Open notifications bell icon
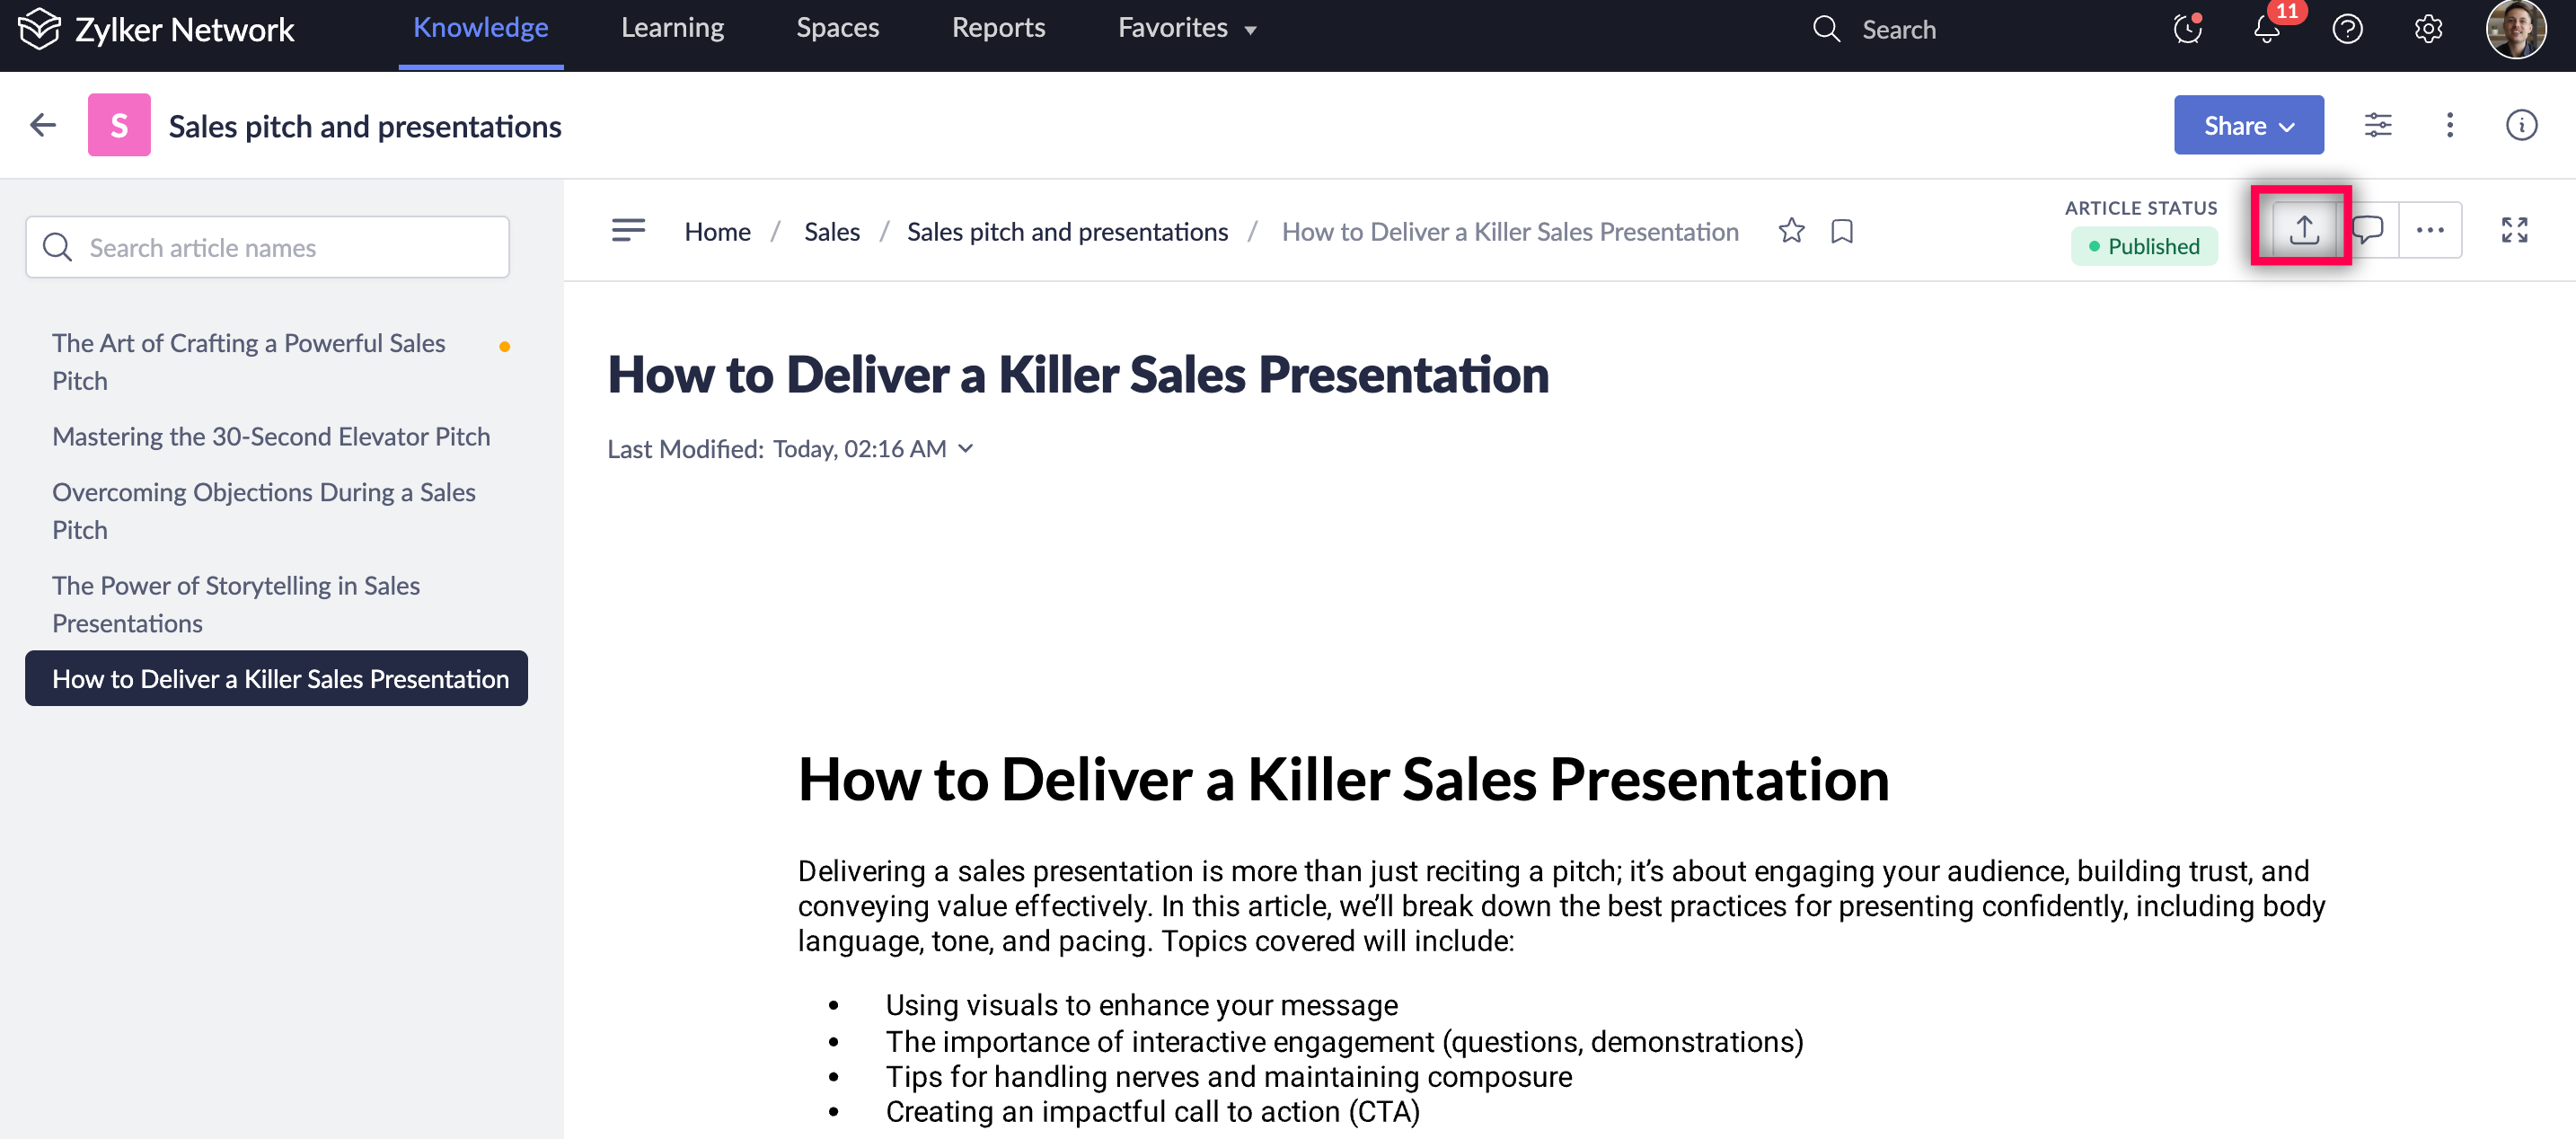This screenshot has width=2576, height=1139. [x=2267, y=29]
